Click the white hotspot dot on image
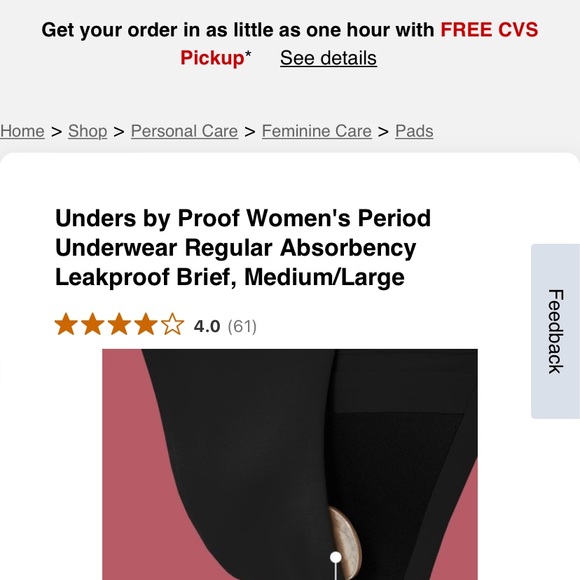The width and height of the screenshot is (580, 580). tap(335, 557)
